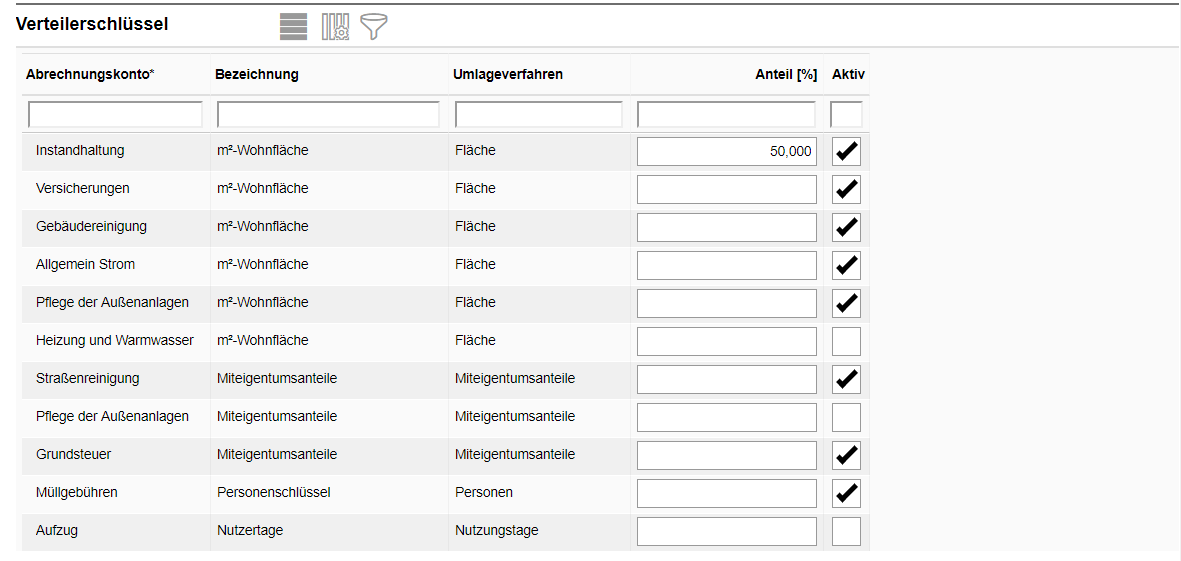
Task: Tick the Aktiv checkbox for Aufzug
Action: click(x=846, y=532)
